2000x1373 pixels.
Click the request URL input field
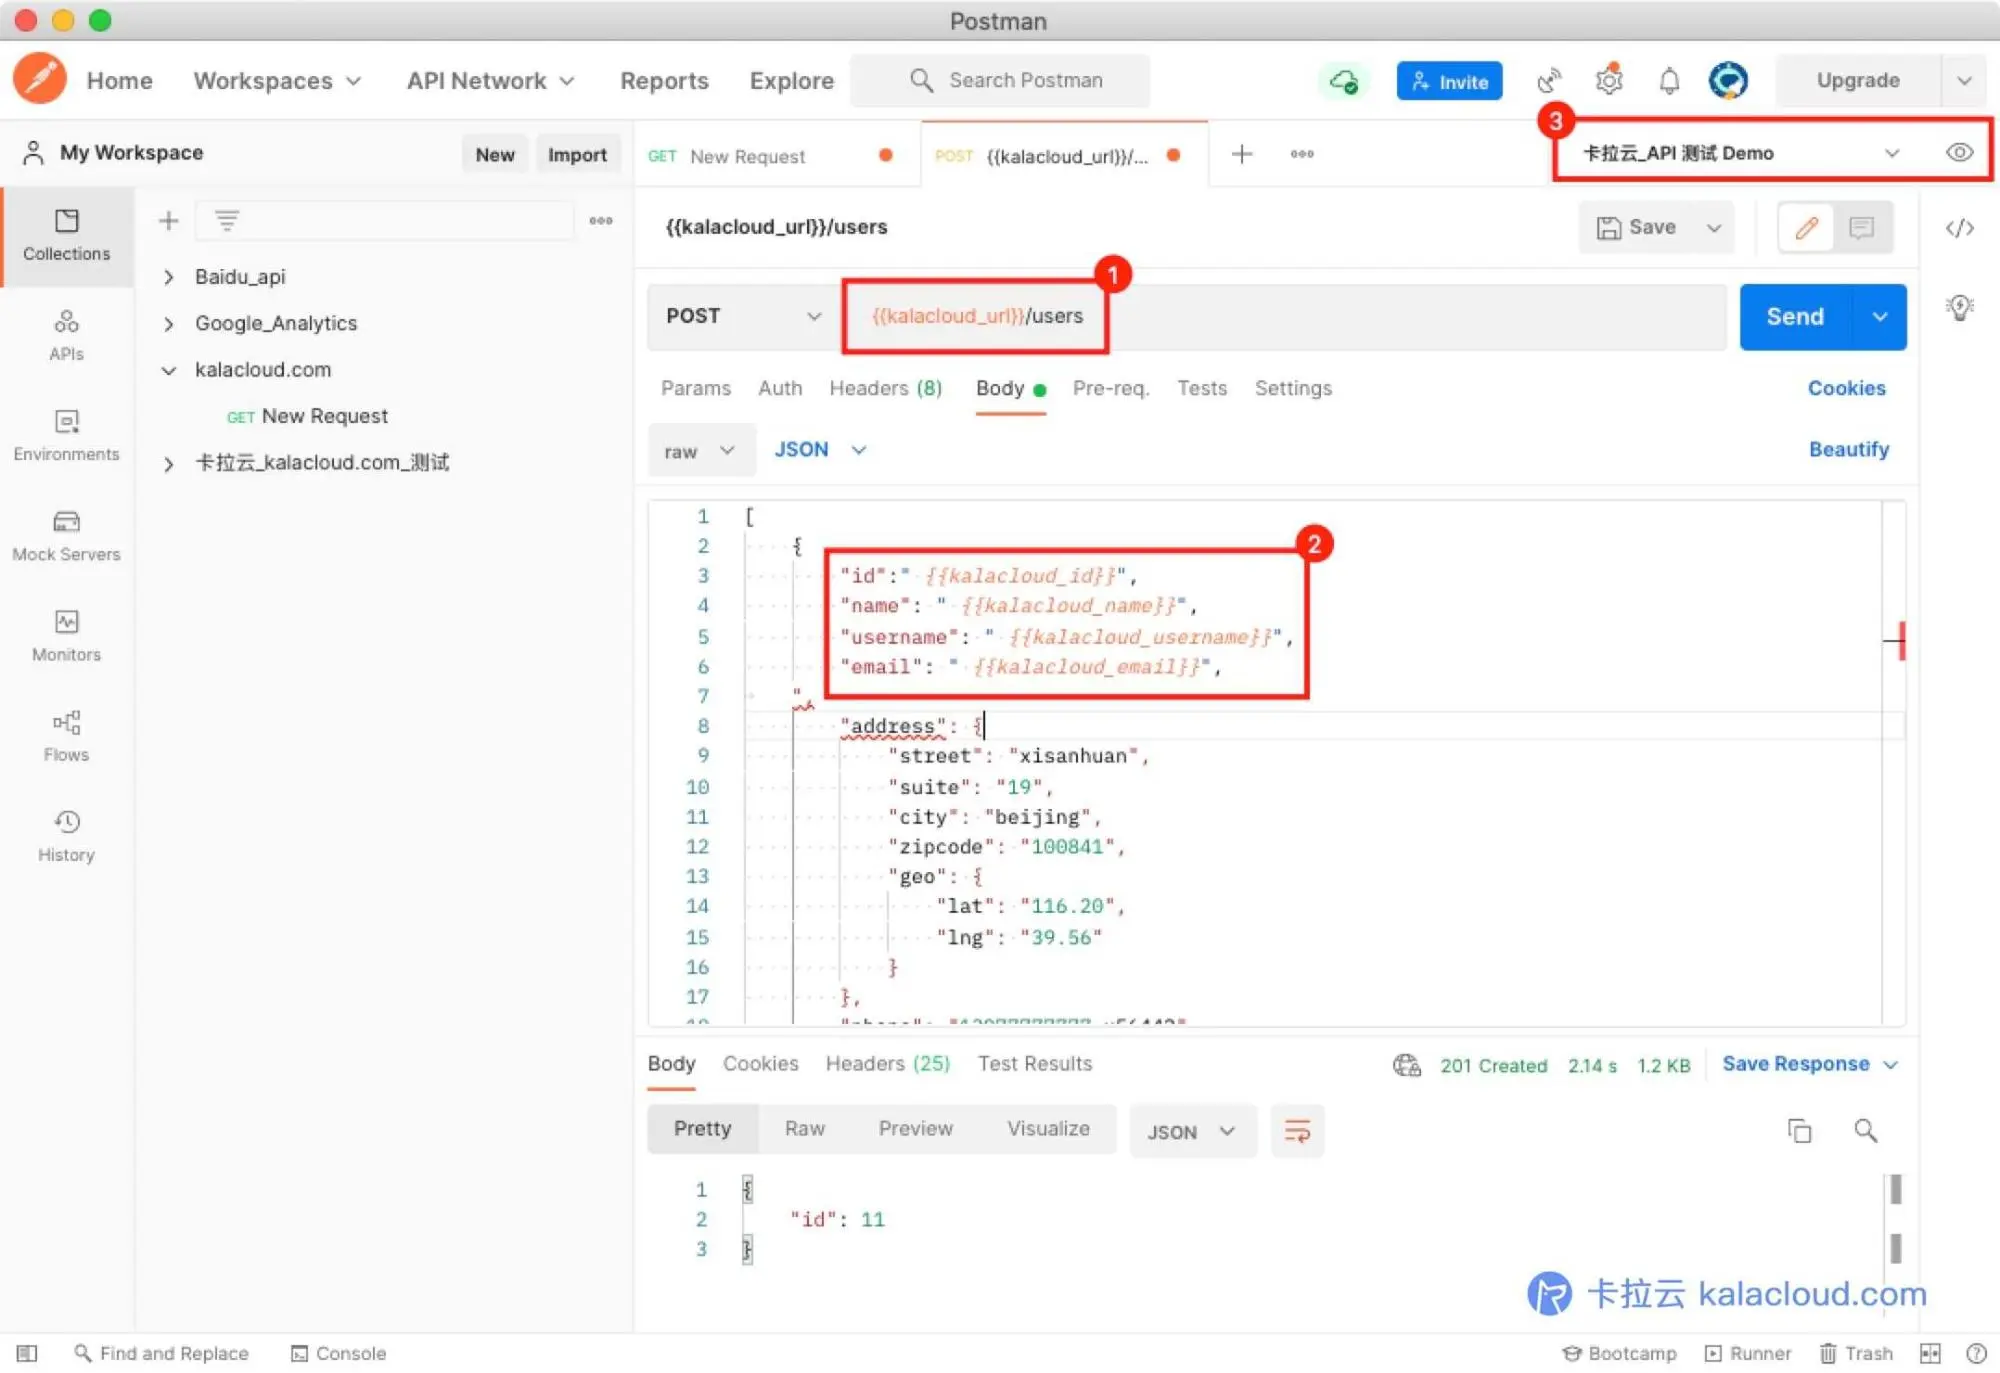(1284, 316)
